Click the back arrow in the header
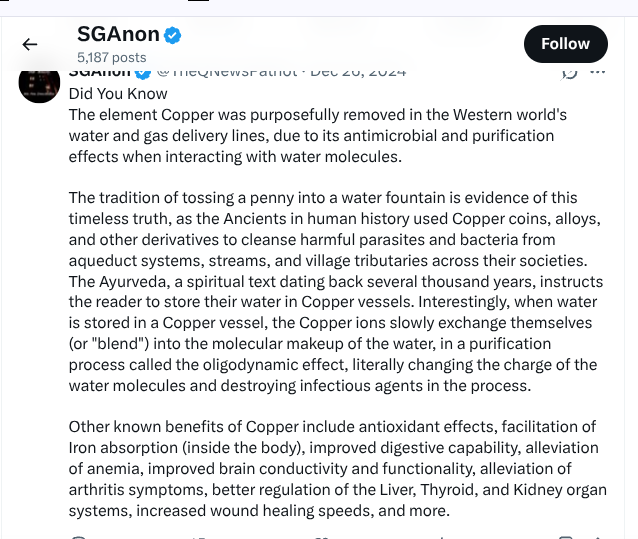This screenshot has width=638, height=539. (30, 44)
